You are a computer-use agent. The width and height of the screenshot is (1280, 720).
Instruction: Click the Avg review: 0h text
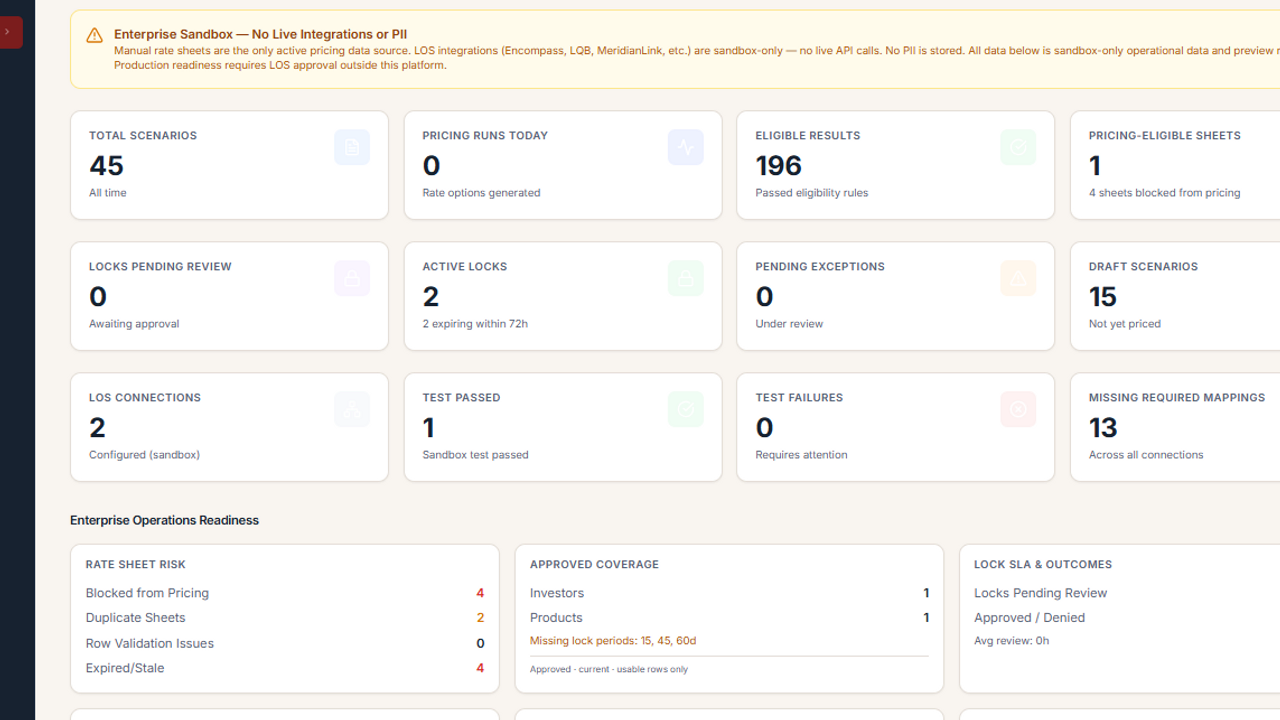click(1011, 641)
